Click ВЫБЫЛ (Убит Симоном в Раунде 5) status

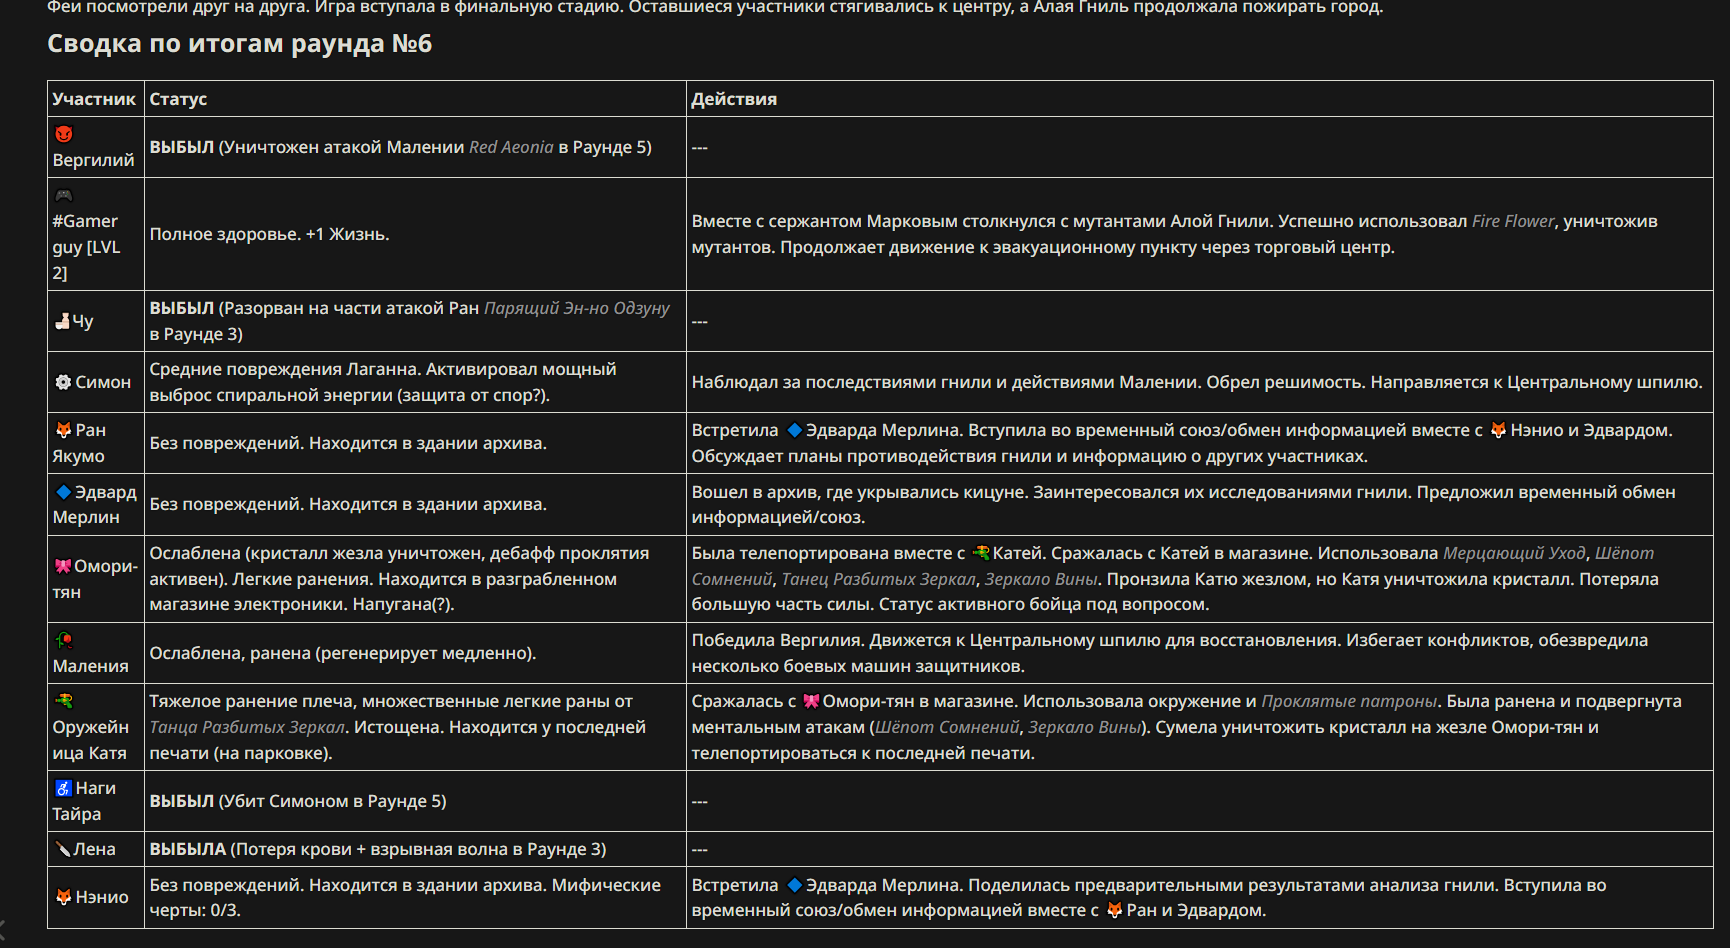tap(298, 801)
